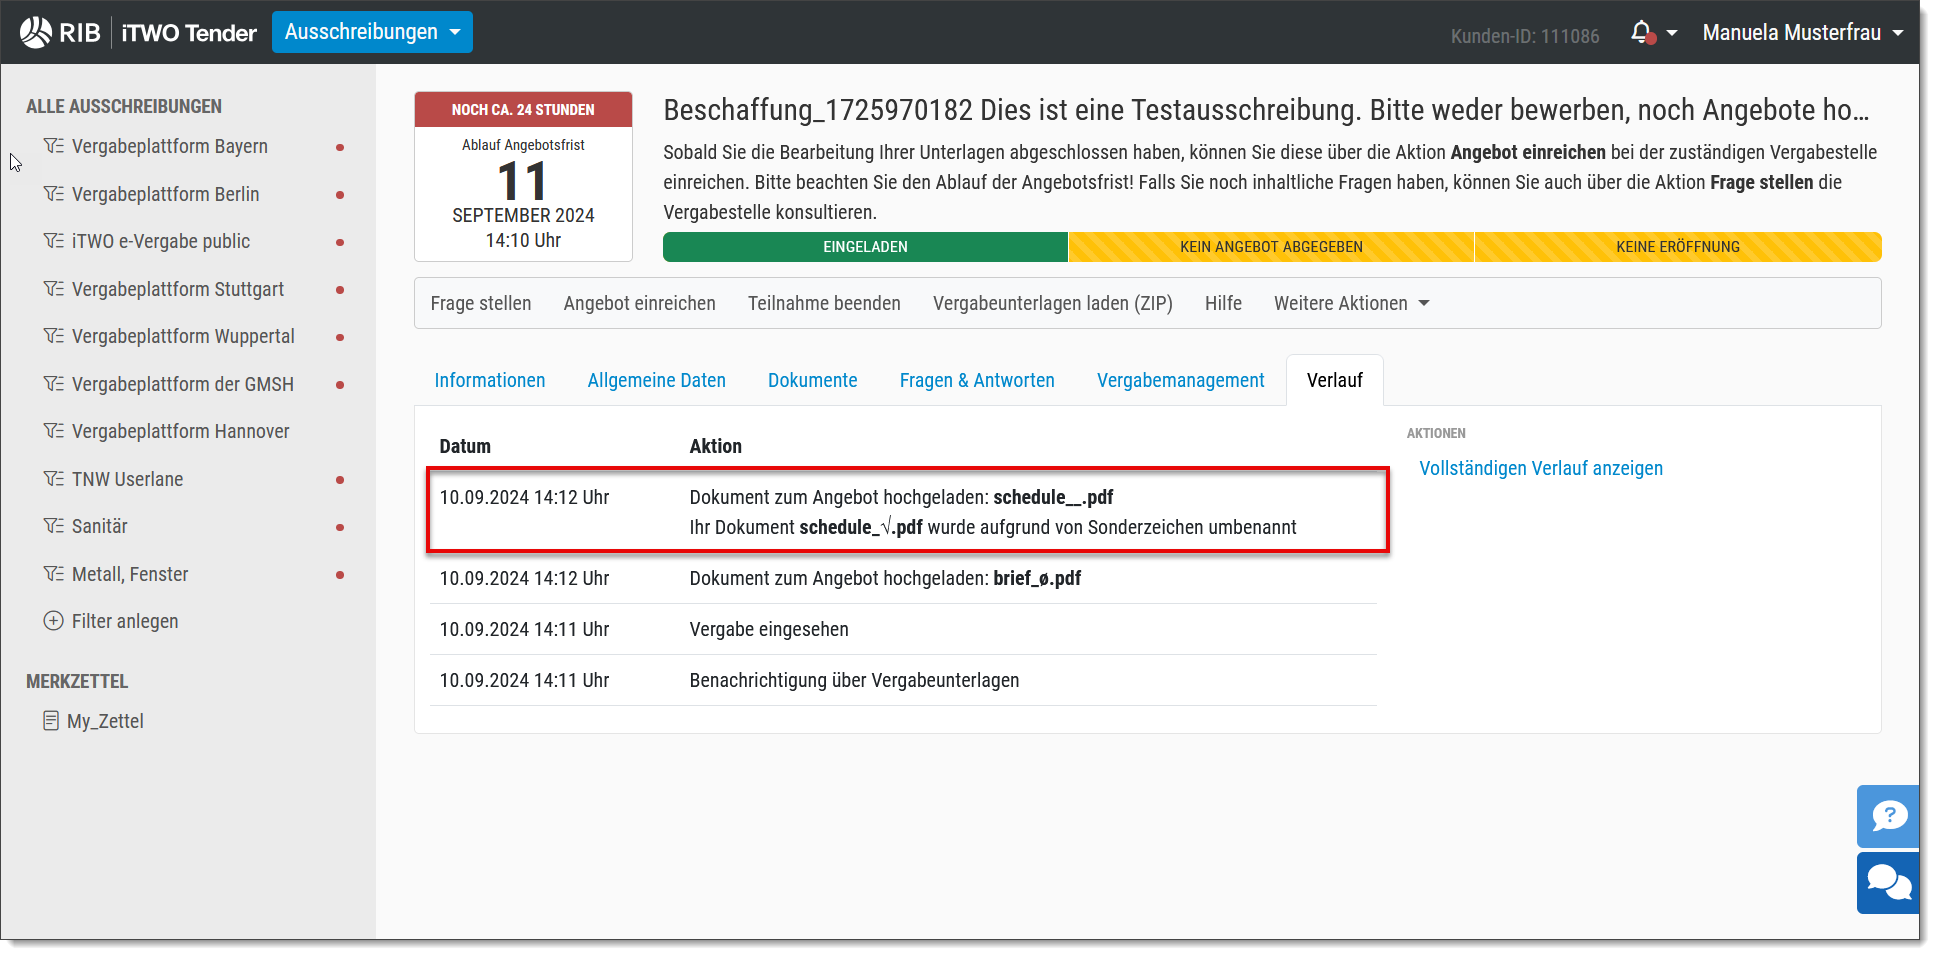Screen dimensions: 1935x955
Task: Select the Verlauf tab
Action: (1335, 380)
